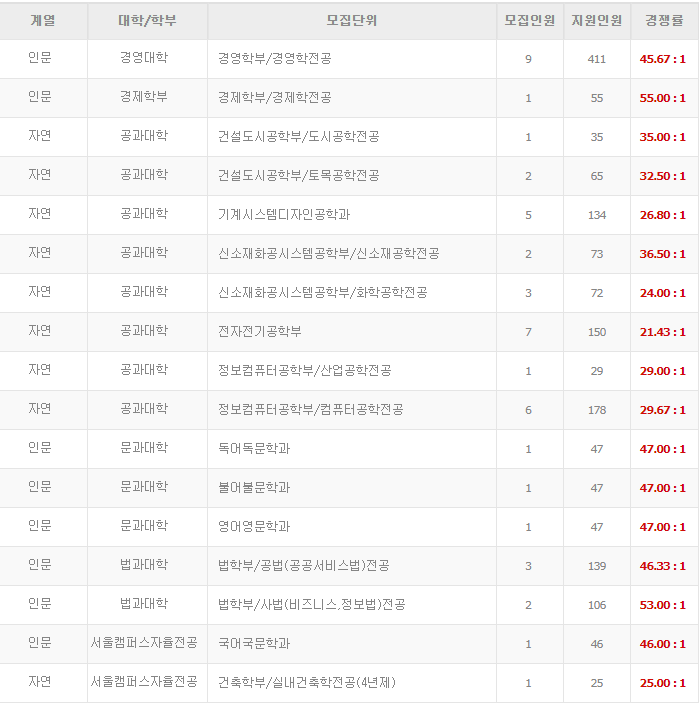This screenshot has height=707, width=699.
Task: Click applicant count 55
Action: point(597,98)
